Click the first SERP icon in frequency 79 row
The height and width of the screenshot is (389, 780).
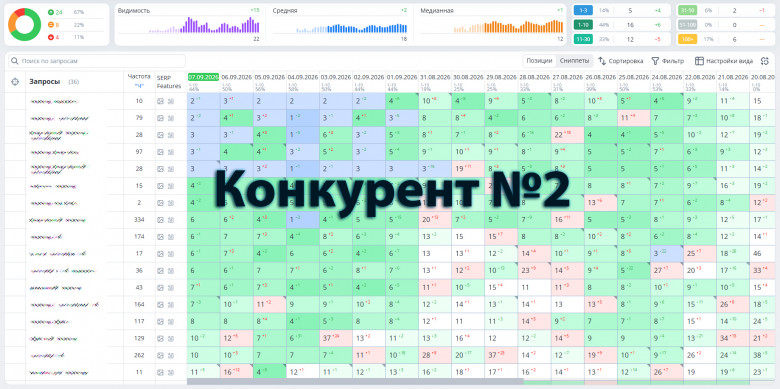click(160, 118)
